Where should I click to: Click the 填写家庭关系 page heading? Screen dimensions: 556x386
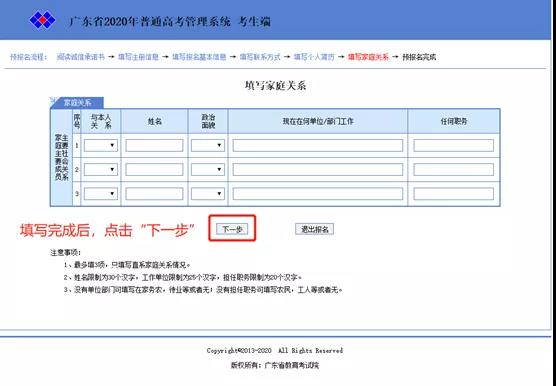275,85
